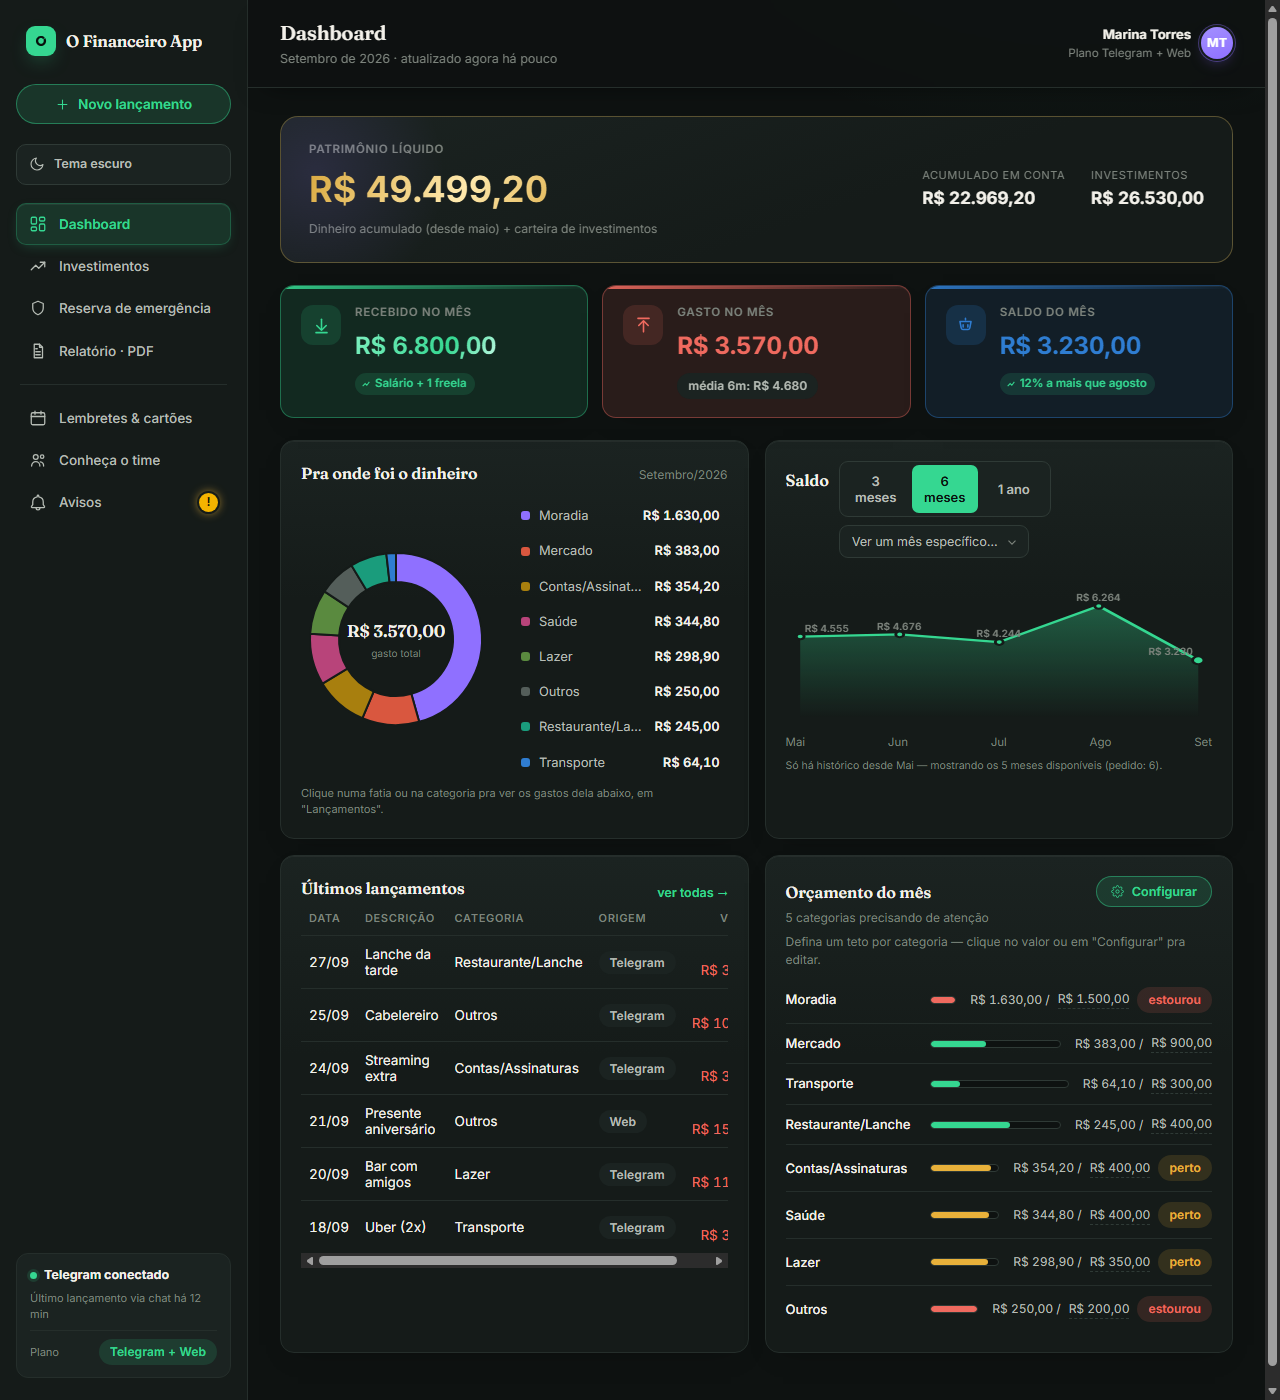Click the moon icon in Tema escuro
This screenshot has height=1400, width=1280.
point(37,164)
